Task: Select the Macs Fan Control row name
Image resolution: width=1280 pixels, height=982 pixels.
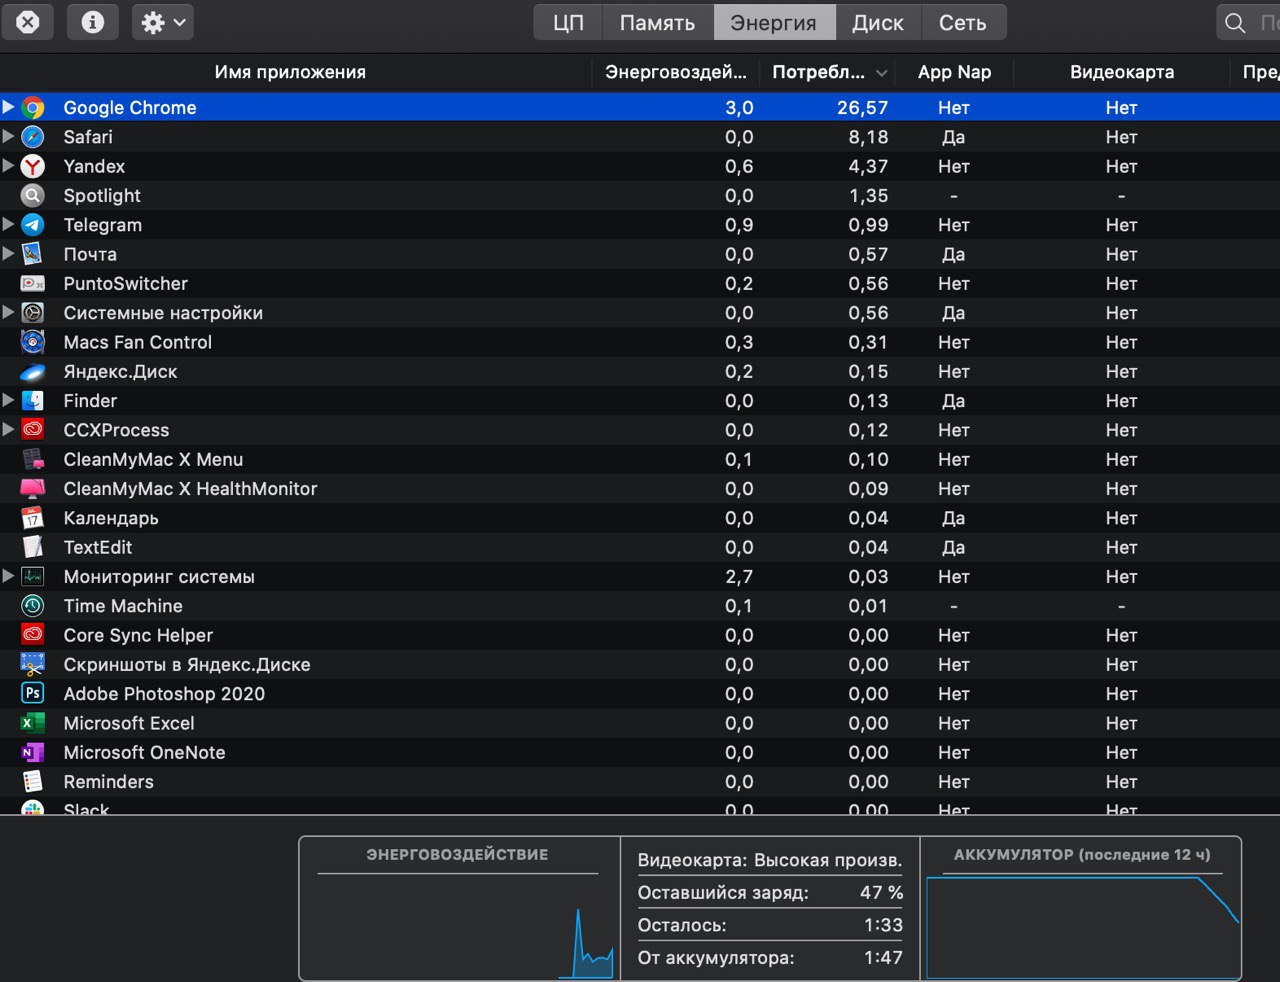Action: [x=138, y=342]
